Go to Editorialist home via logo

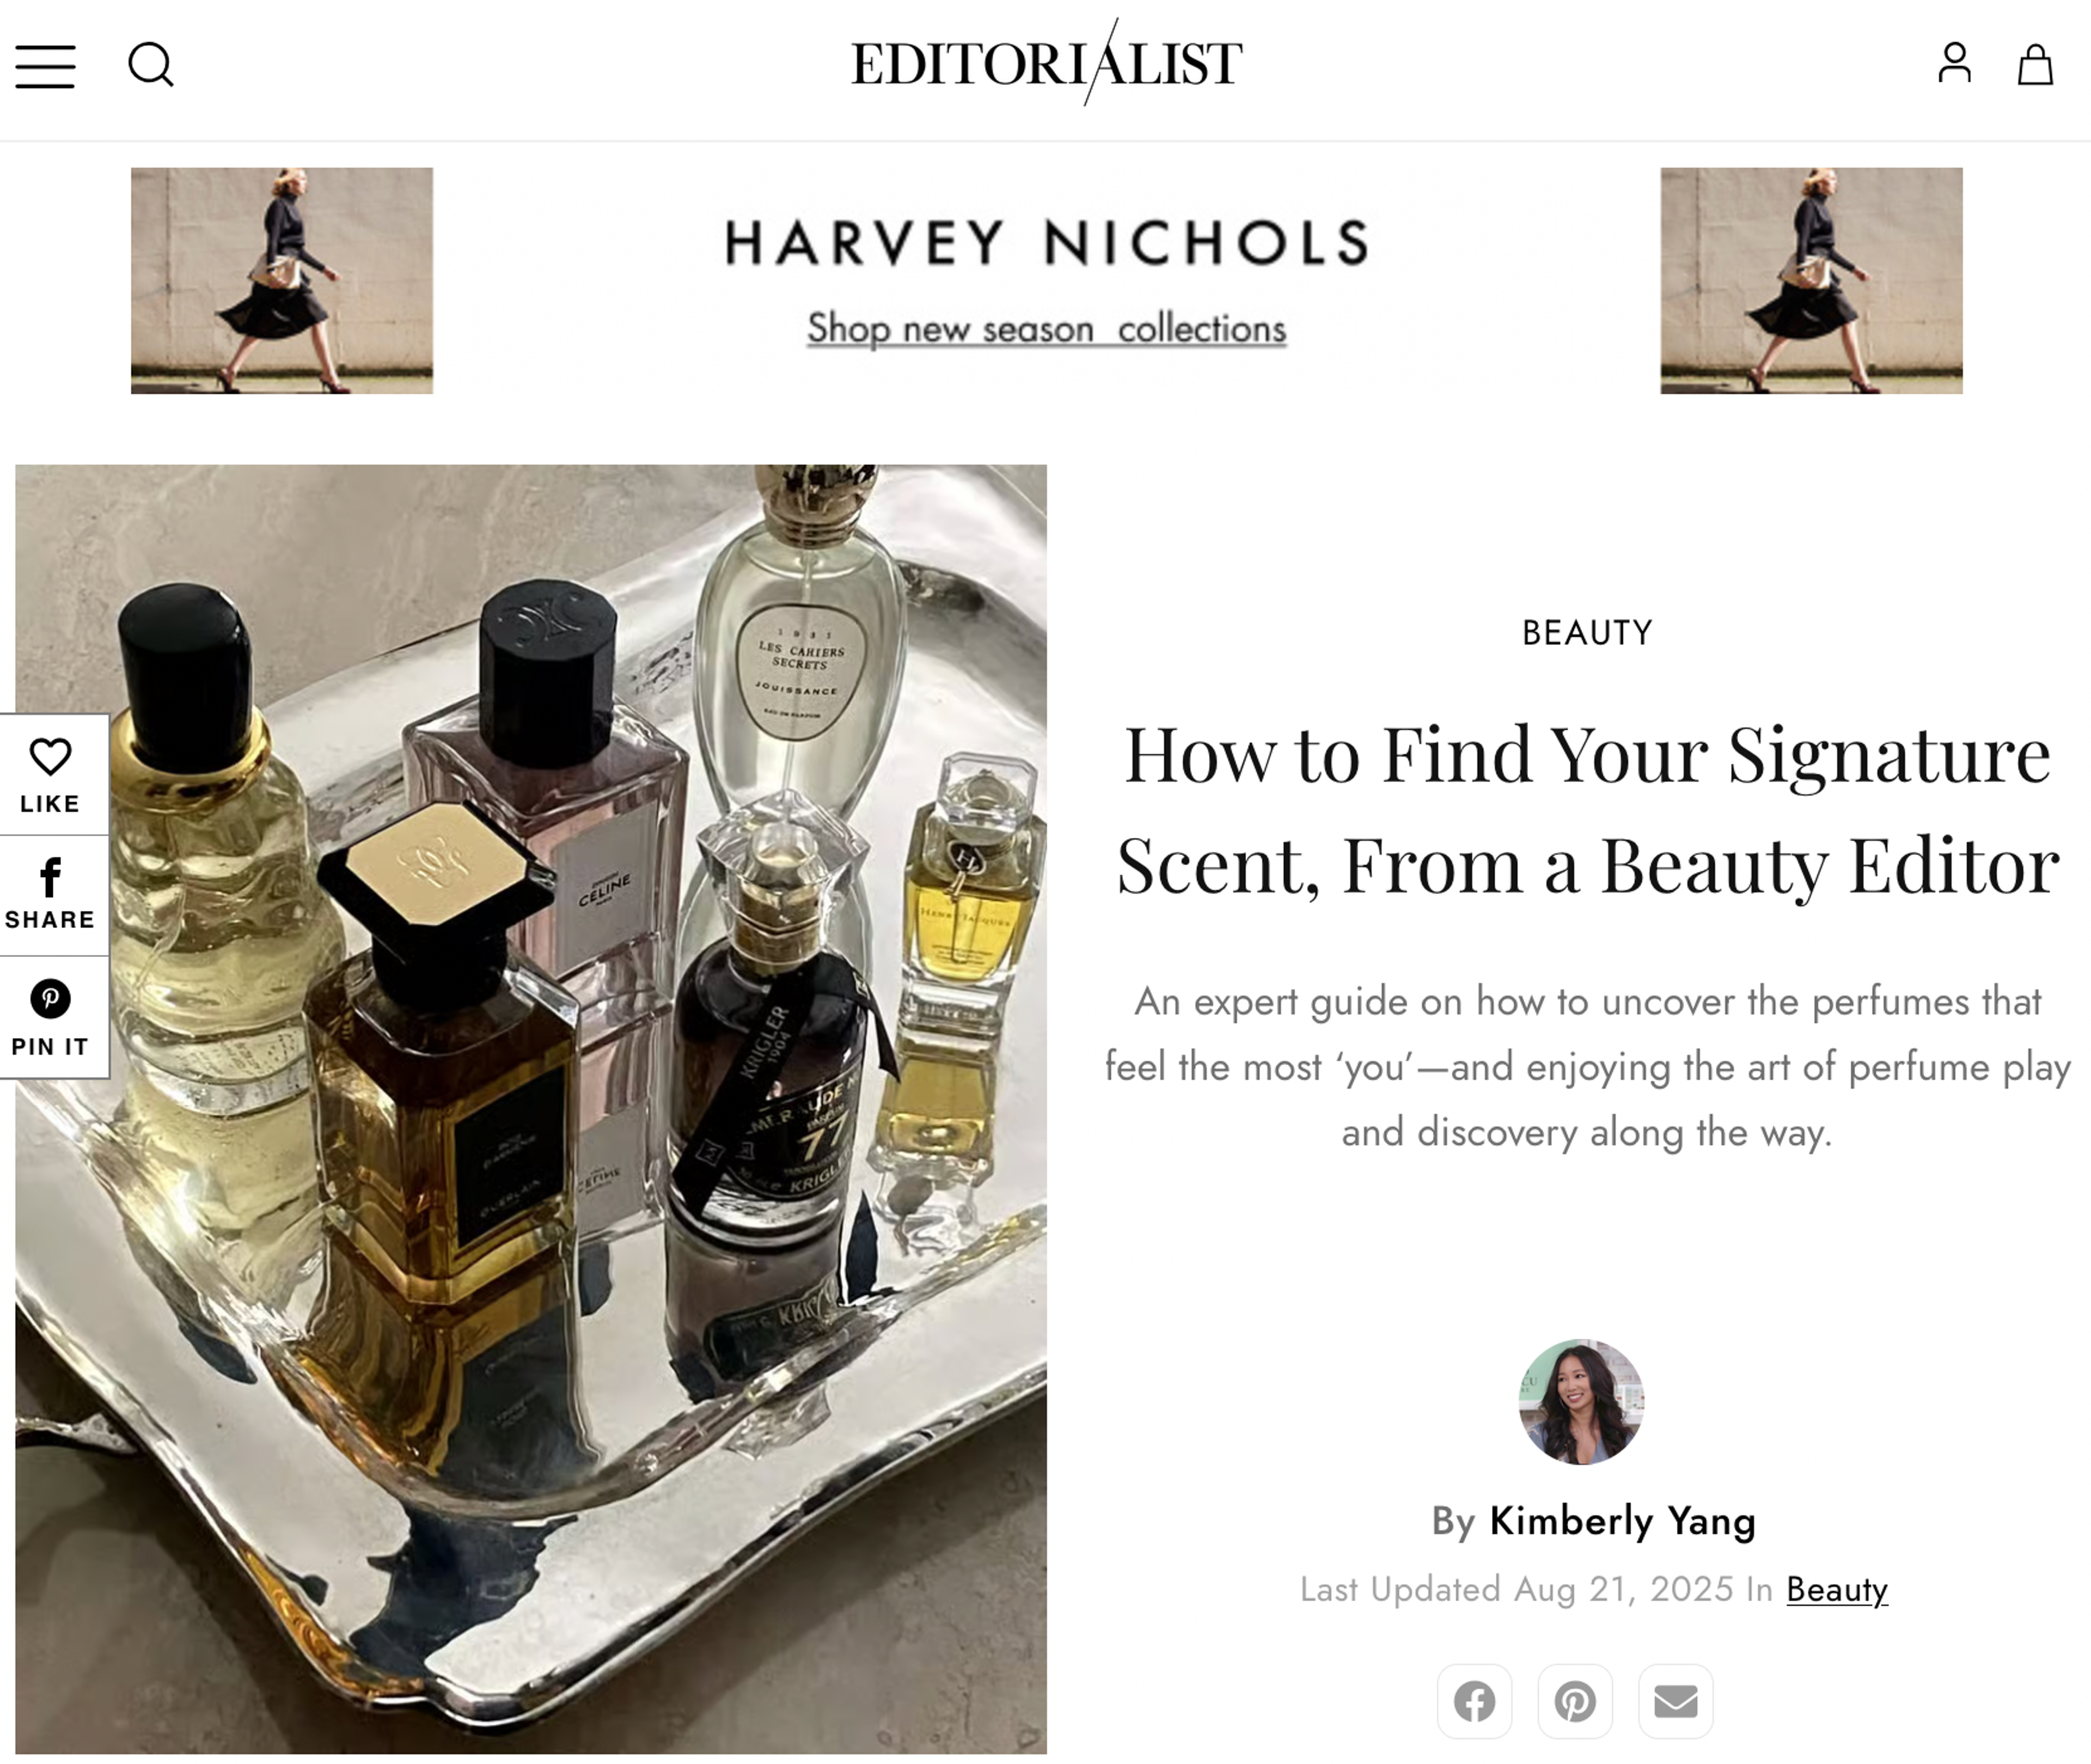coord(1046,62)
